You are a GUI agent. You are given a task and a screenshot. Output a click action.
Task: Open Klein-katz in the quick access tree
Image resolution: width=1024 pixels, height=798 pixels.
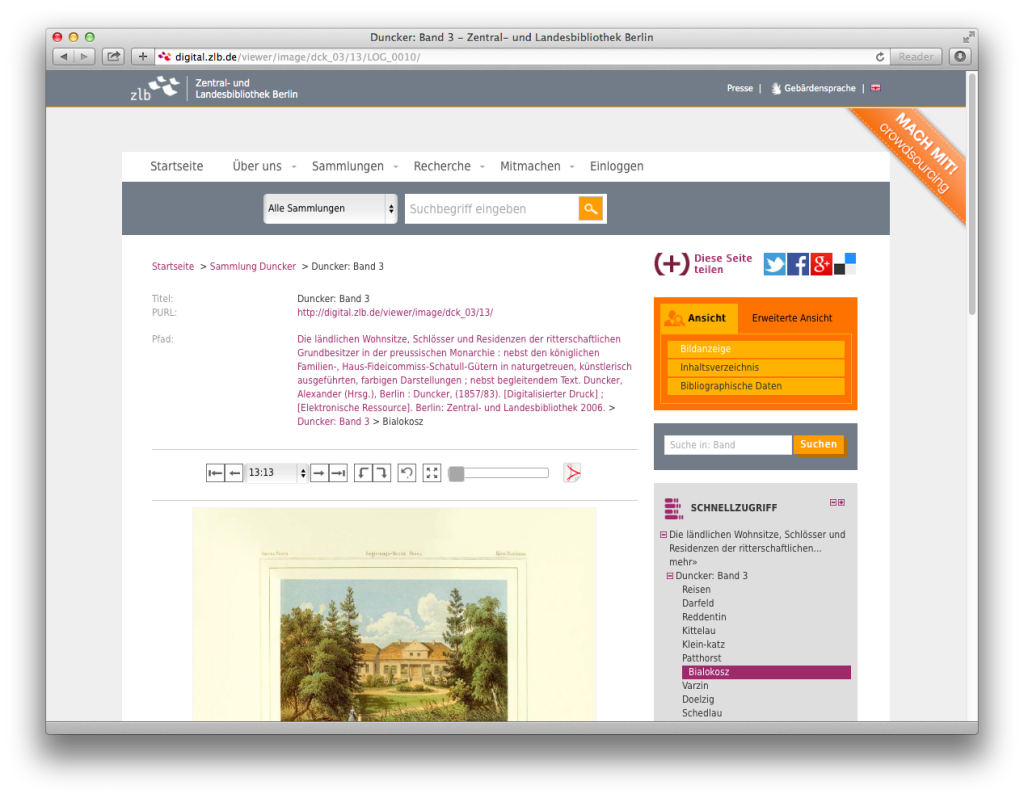[x=703, y=645]
